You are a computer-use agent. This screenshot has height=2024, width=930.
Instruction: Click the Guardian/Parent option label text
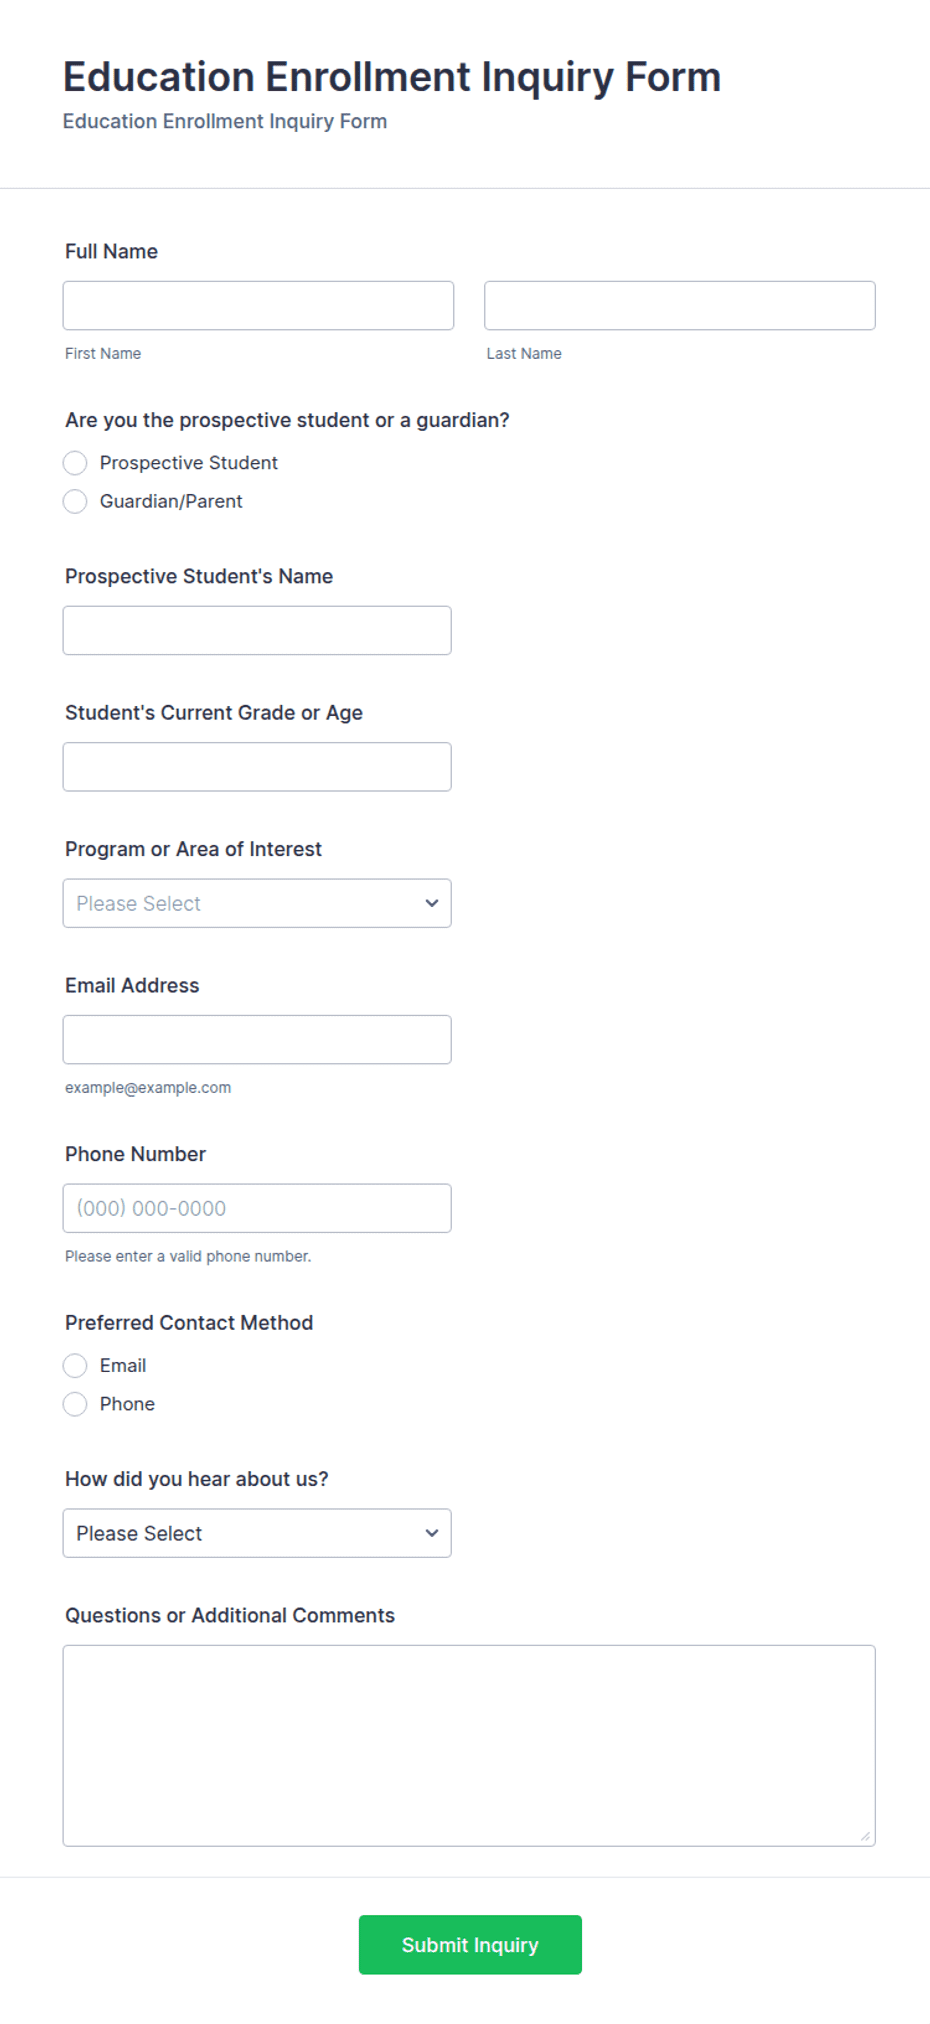click(x=171, y=501)
